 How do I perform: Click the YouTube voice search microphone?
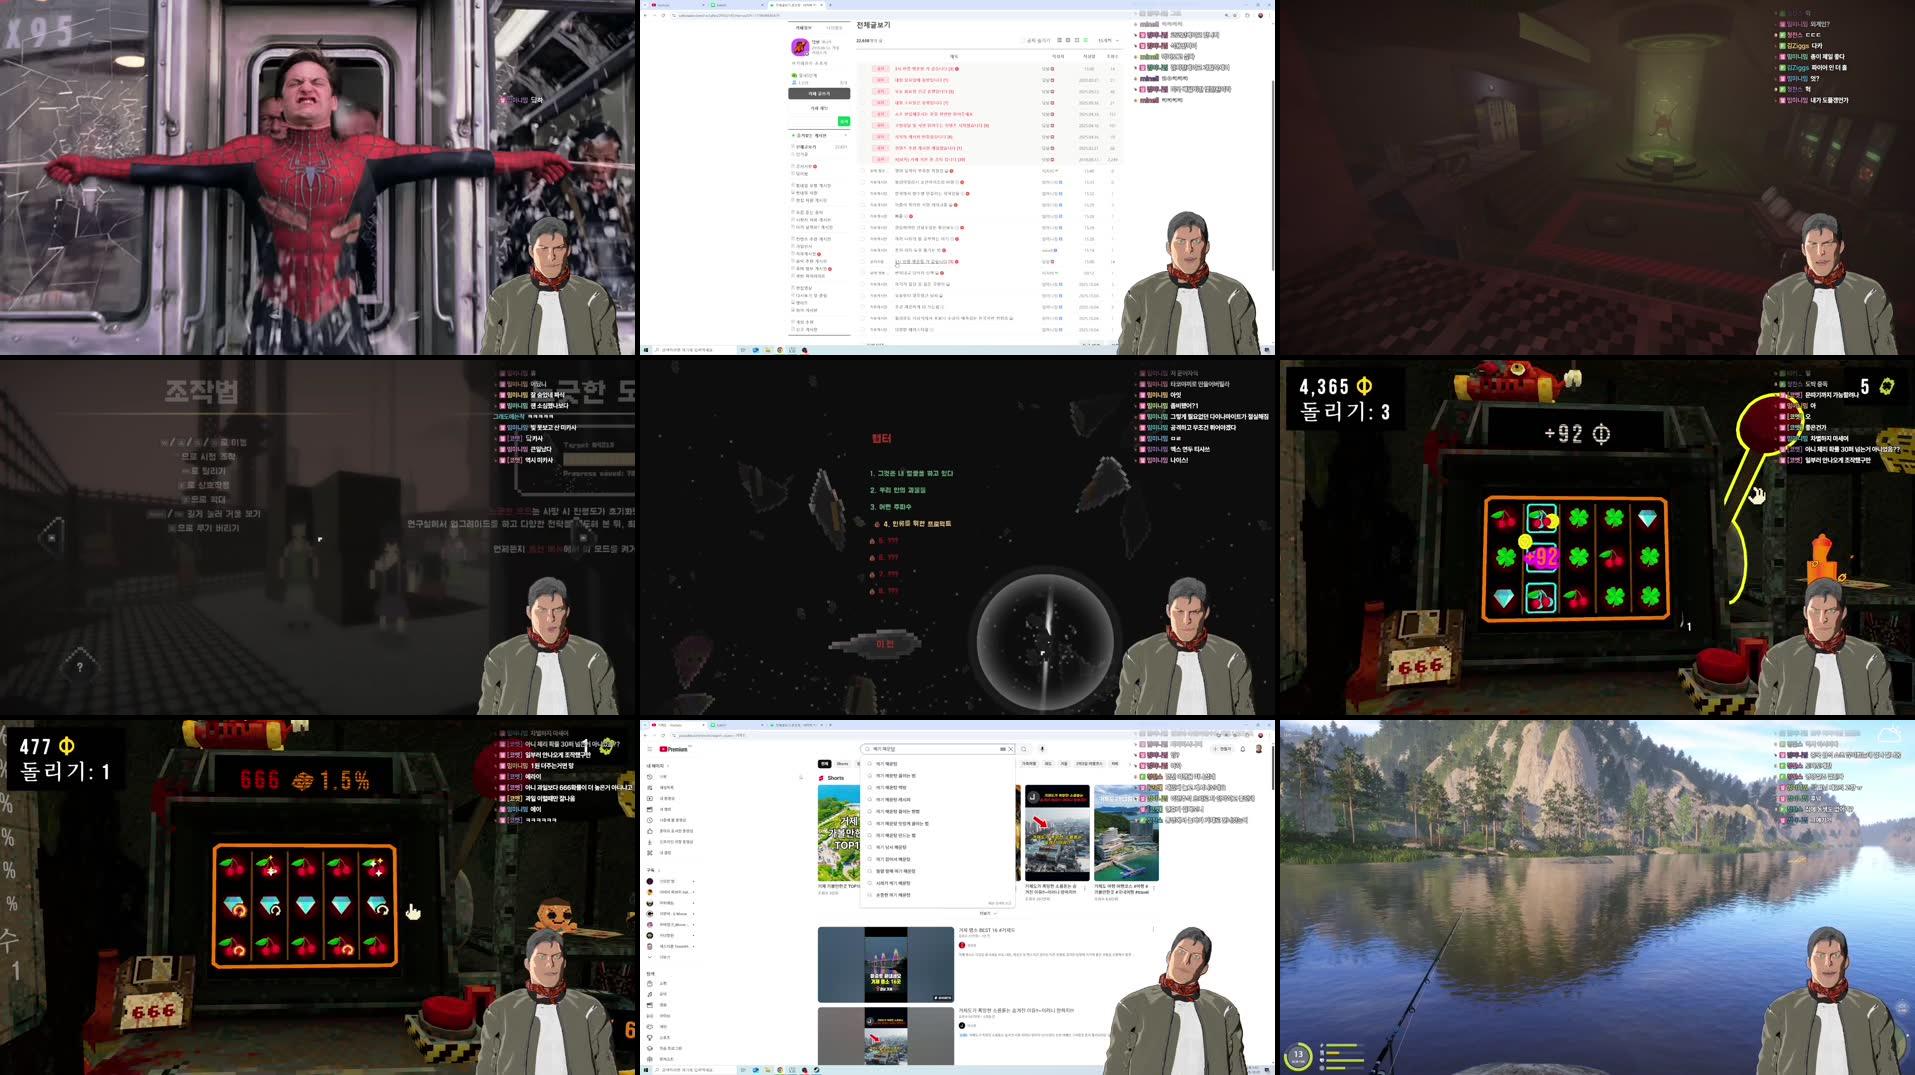[x=1041, y=749]
